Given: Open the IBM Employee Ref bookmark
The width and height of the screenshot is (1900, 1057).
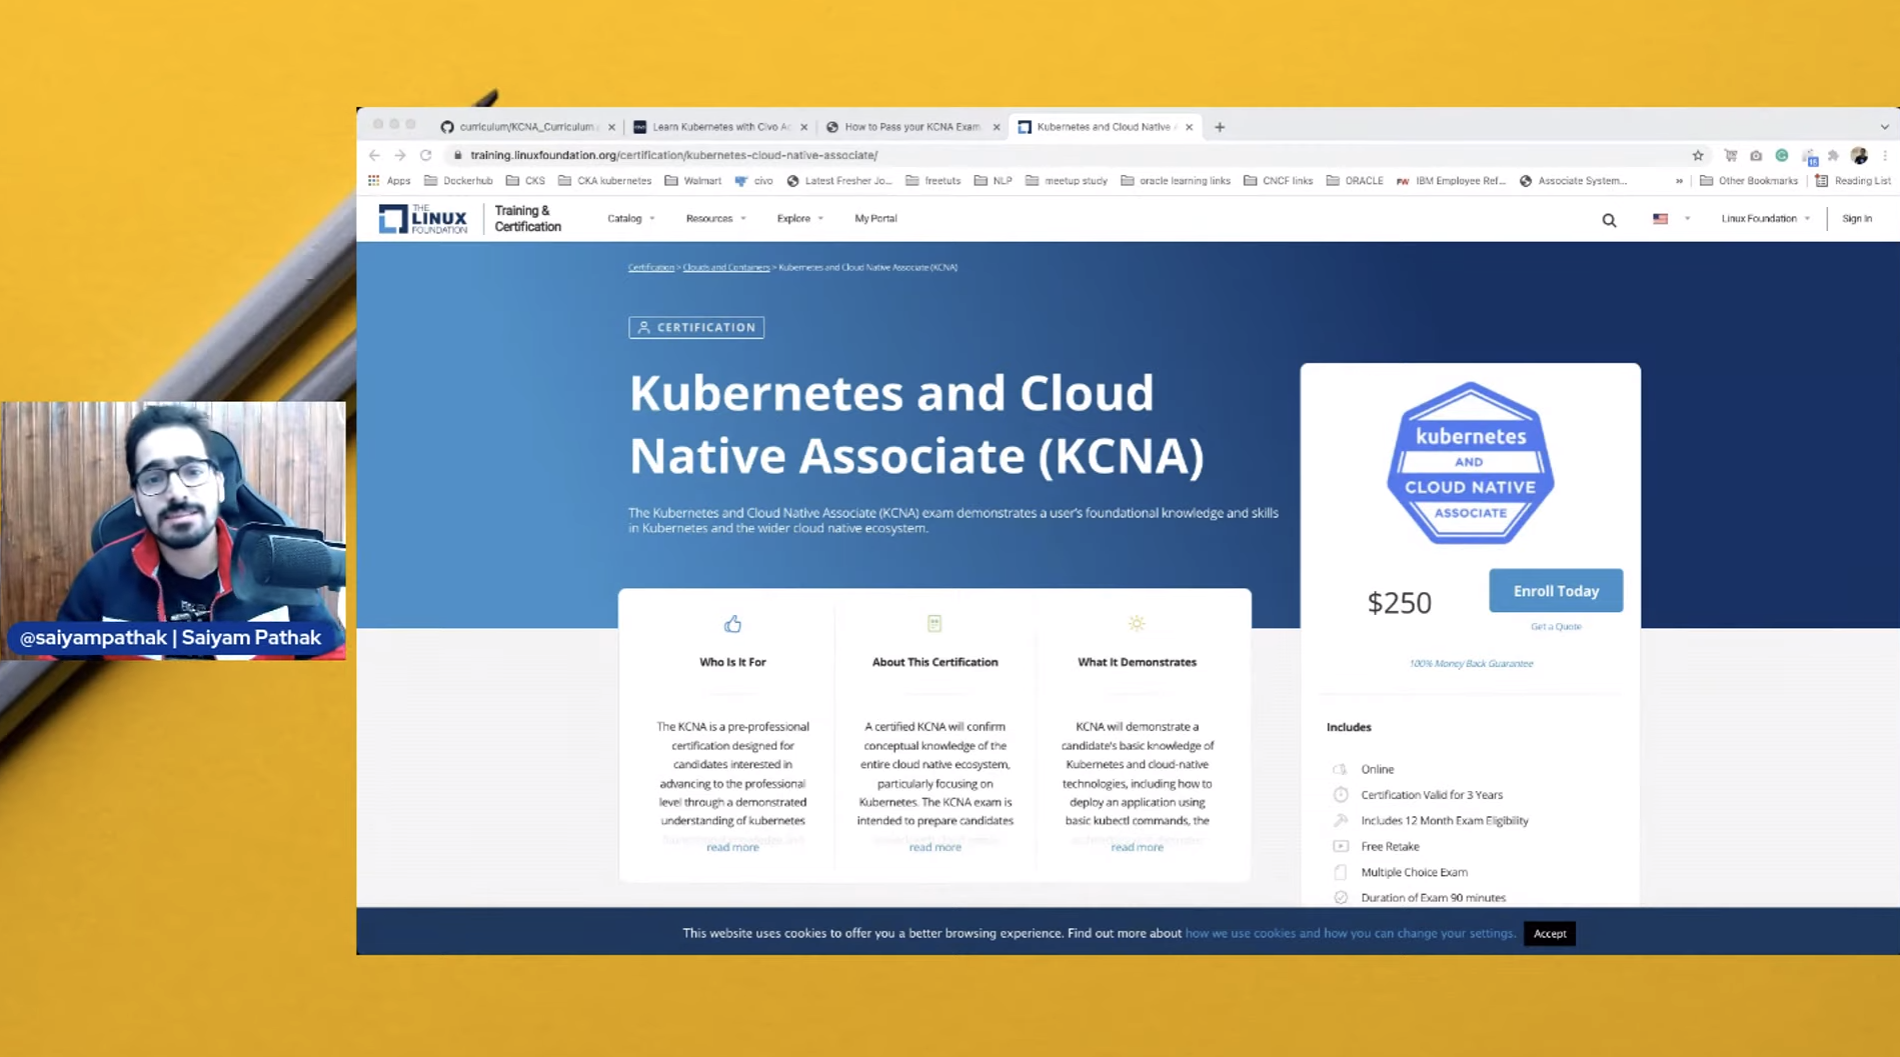Looking at the screenshot, I should pos(1451,181).
